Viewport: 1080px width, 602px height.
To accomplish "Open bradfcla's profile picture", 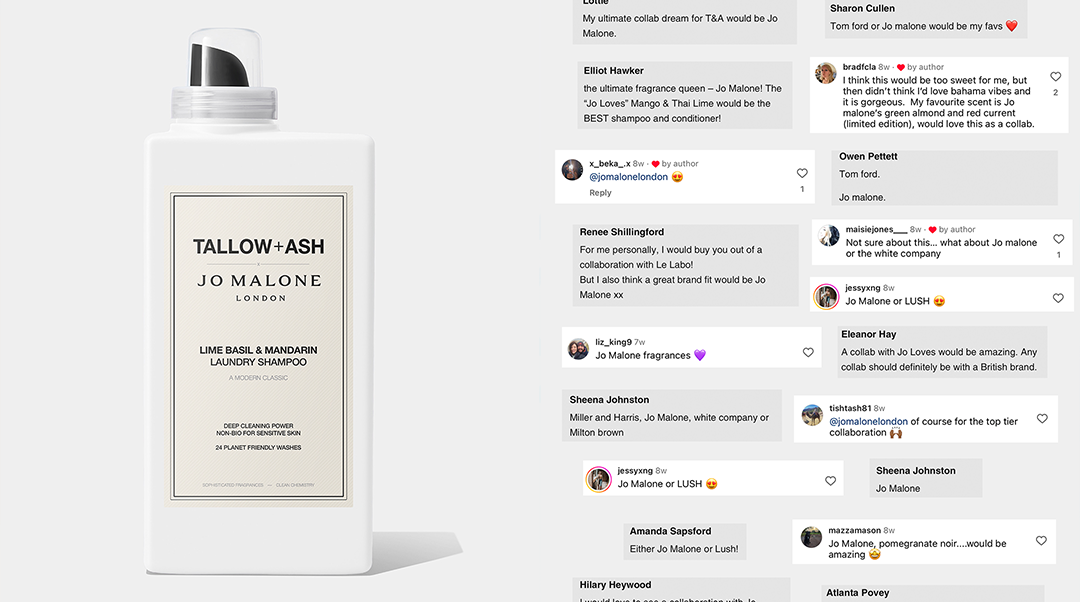I will coord(826,73).
